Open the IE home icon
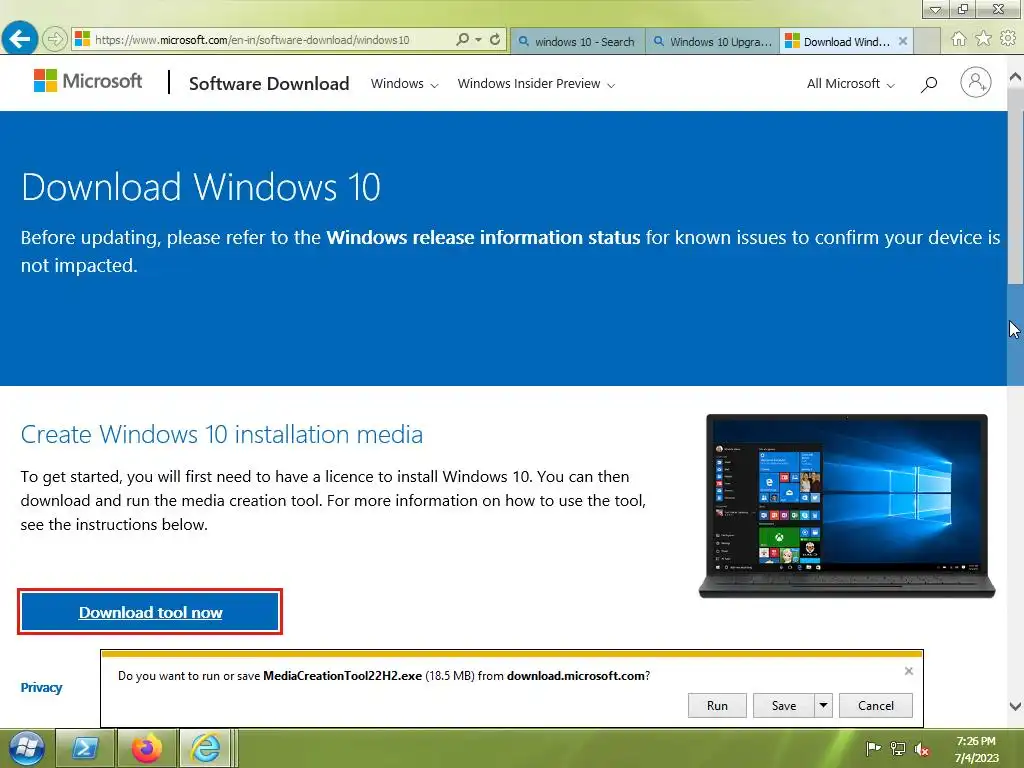 958,39
